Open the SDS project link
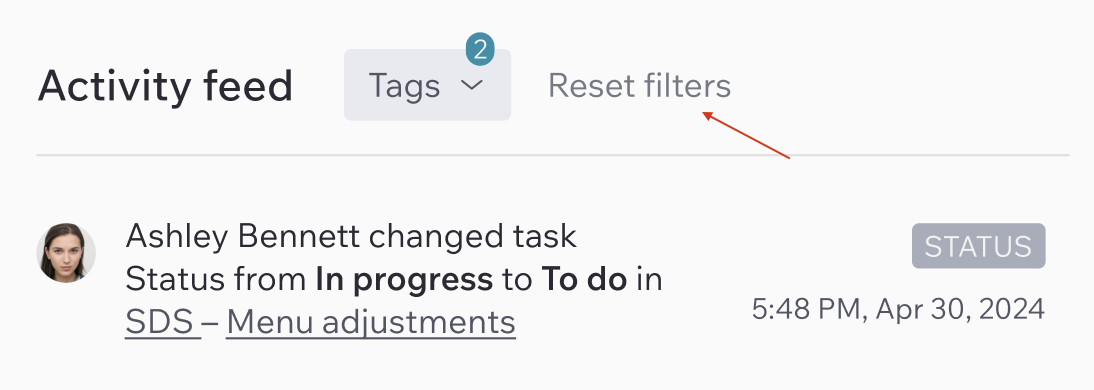 point(160,322)
